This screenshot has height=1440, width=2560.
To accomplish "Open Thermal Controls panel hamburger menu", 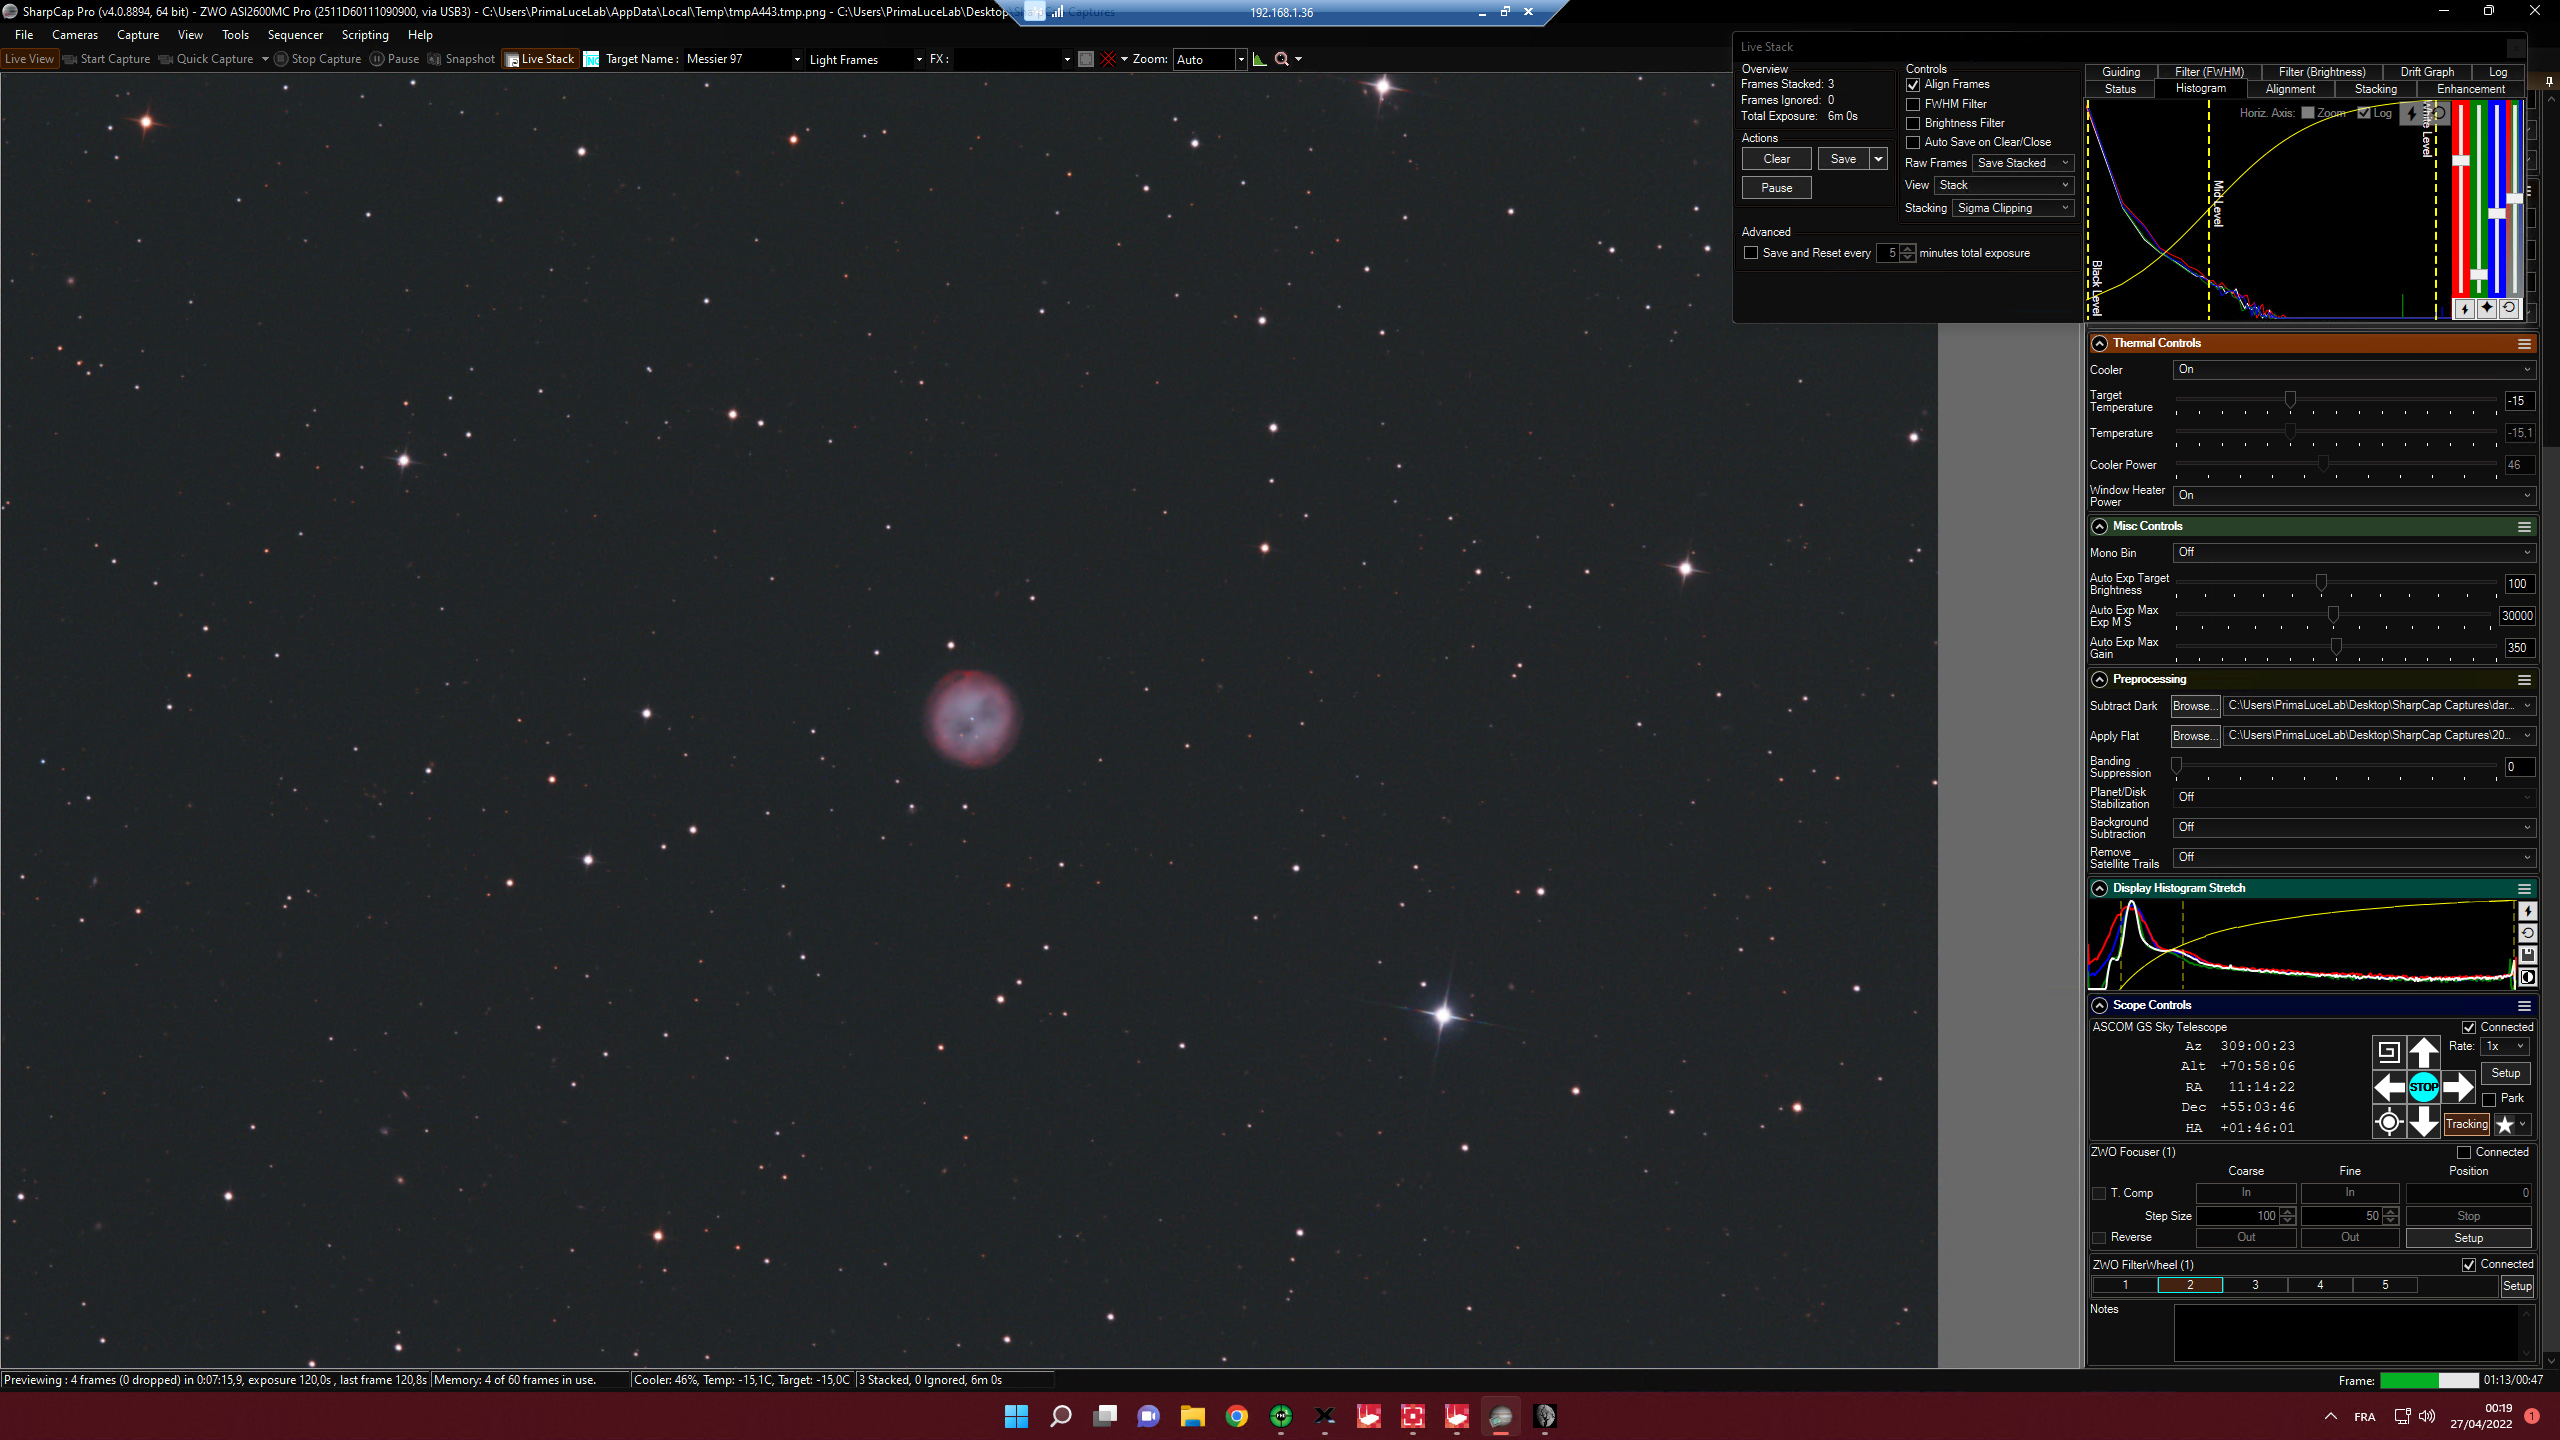I will click(x=2524, y=344).
